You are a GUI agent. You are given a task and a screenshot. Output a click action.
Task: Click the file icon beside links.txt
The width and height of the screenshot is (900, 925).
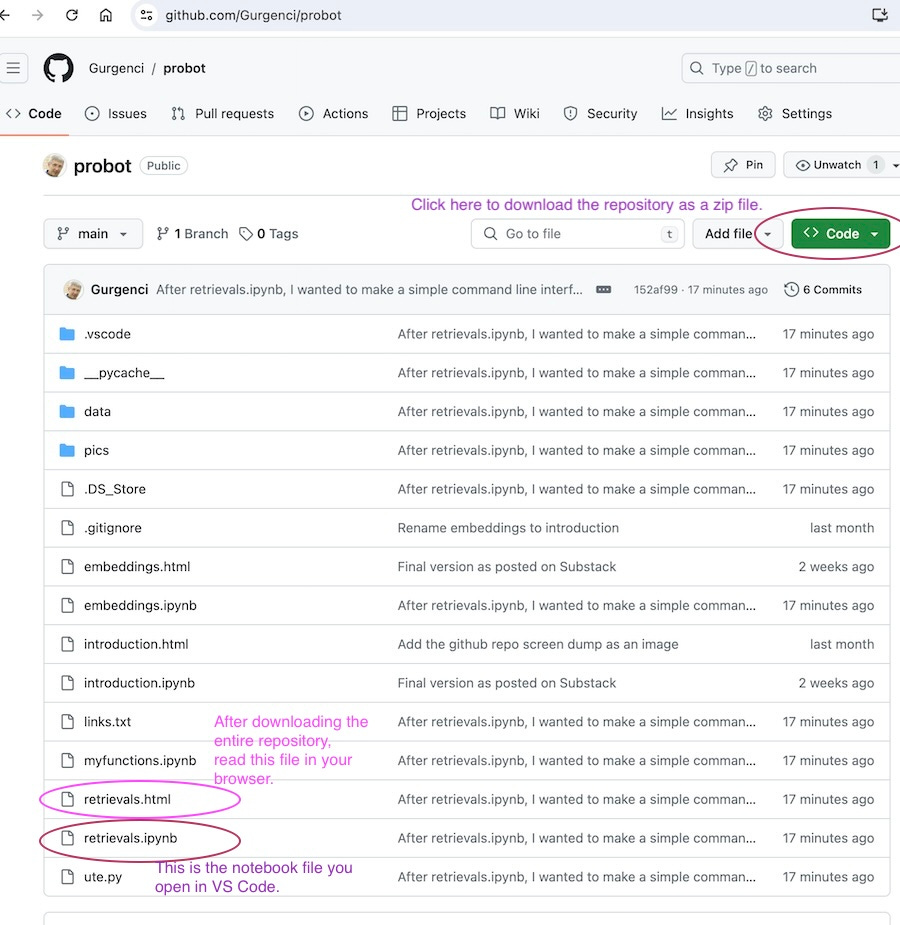pos(68,721)
